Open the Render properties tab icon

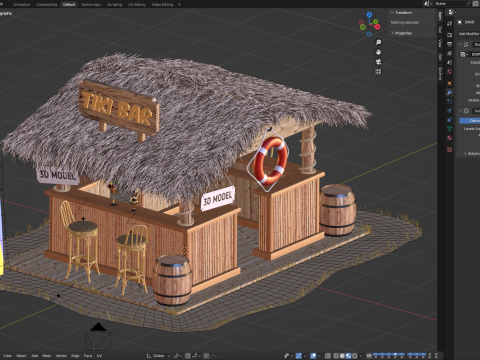450,35
